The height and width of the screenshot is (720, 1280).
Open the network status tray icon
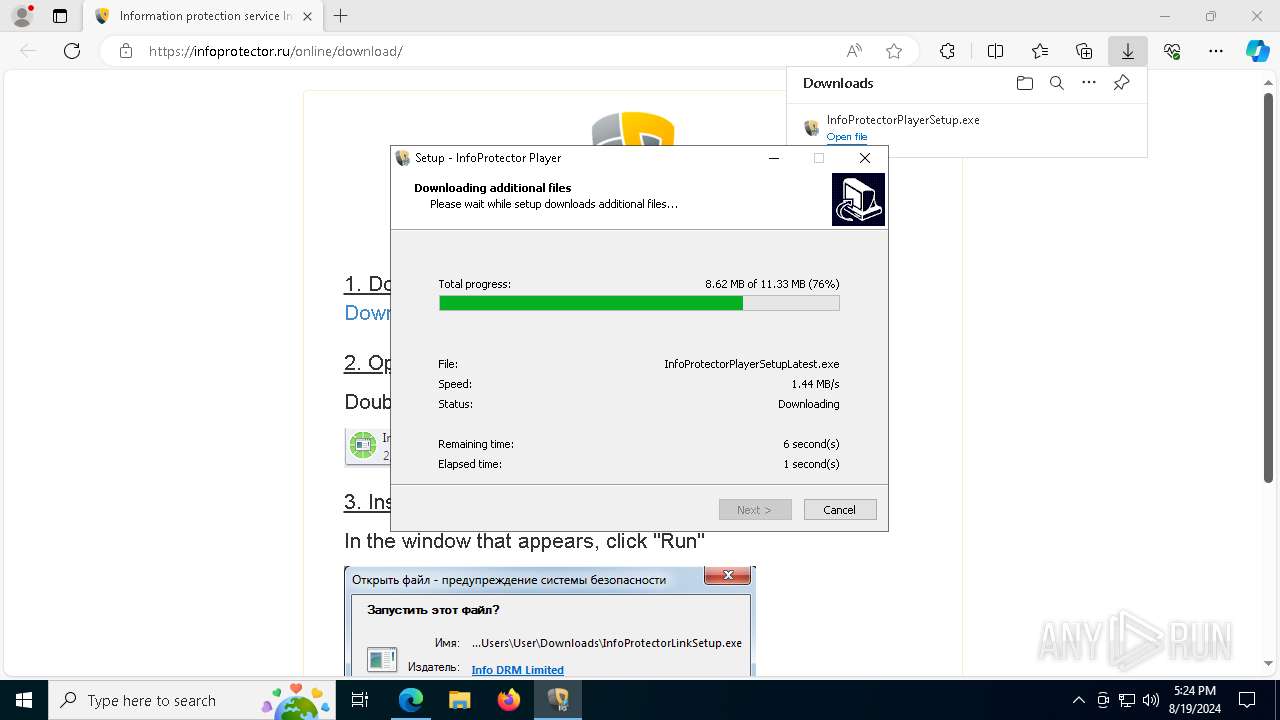[1127, 700]
